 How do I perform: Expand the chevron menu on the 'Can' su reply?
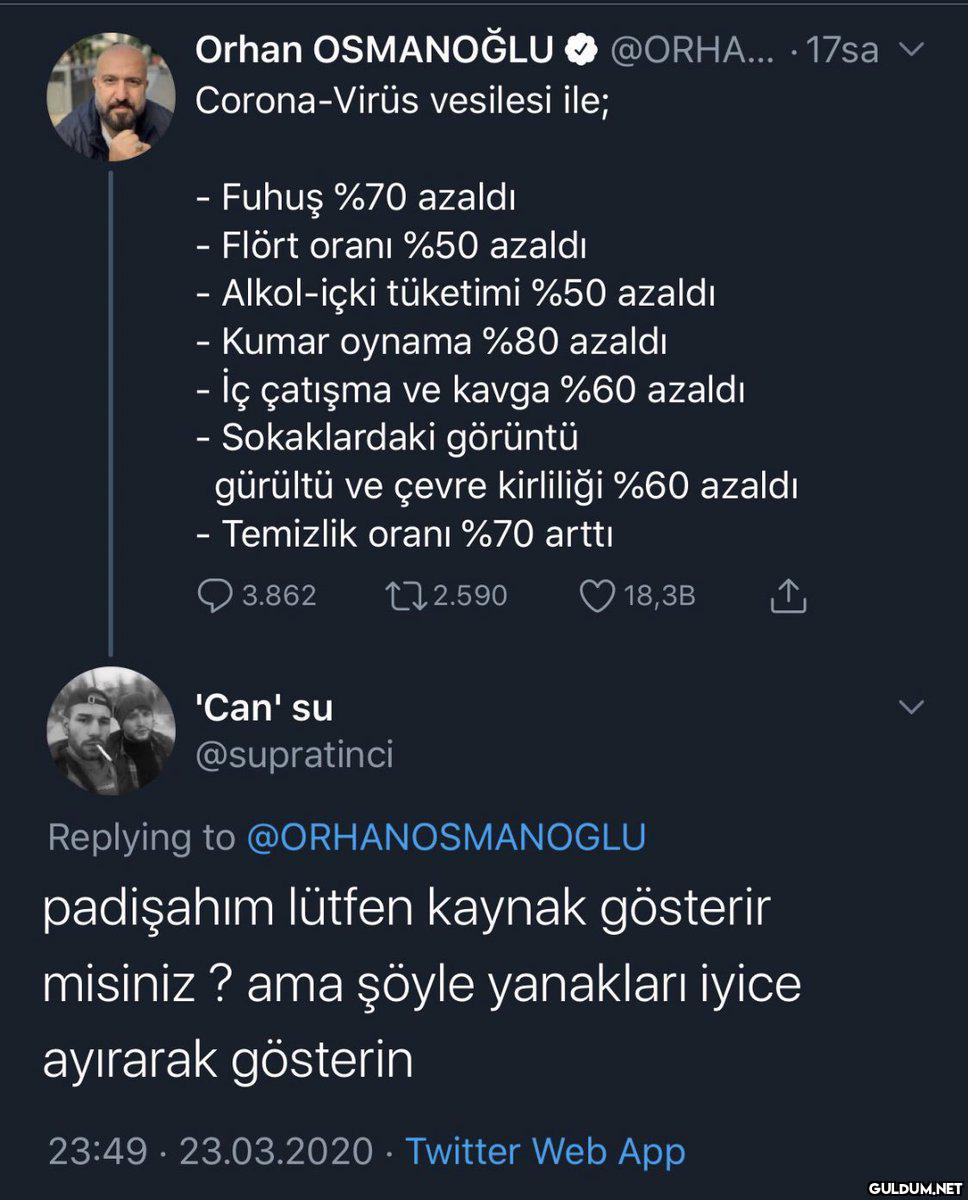click(x=912, y=707)
